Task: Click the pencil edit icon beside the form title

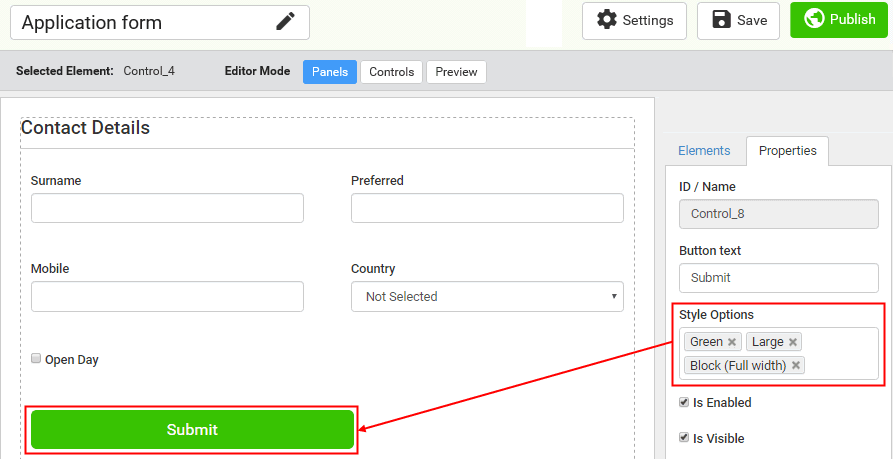Action: point(285,22)
